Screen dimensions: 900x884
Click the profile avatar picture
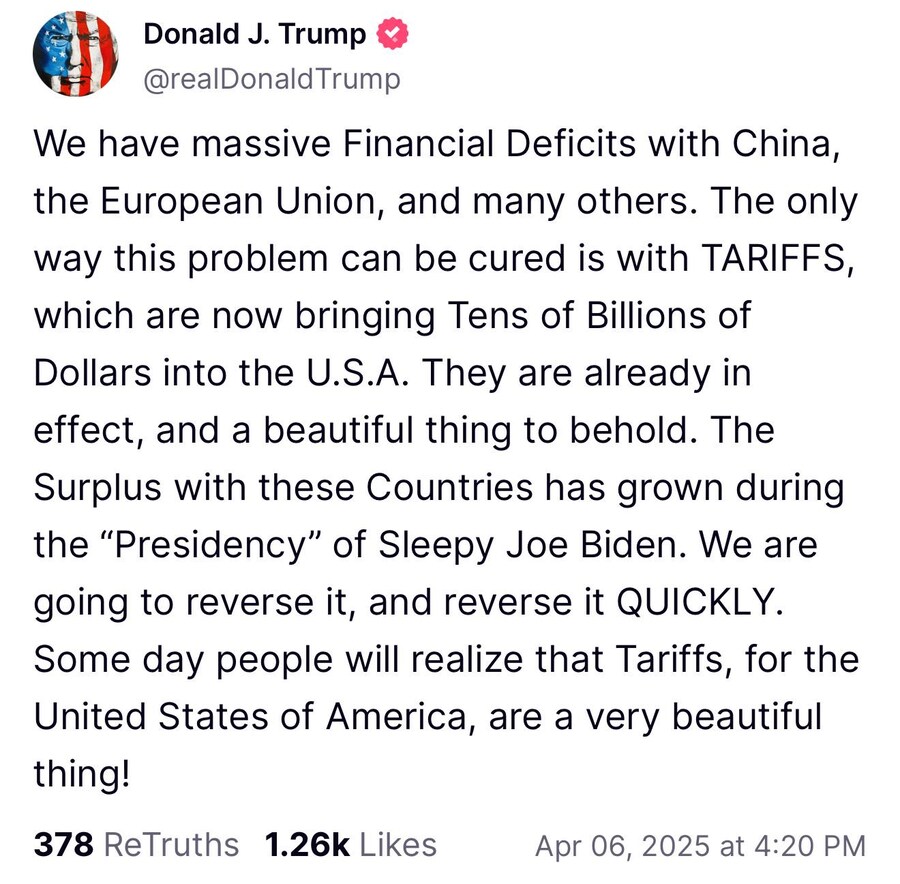76,57
